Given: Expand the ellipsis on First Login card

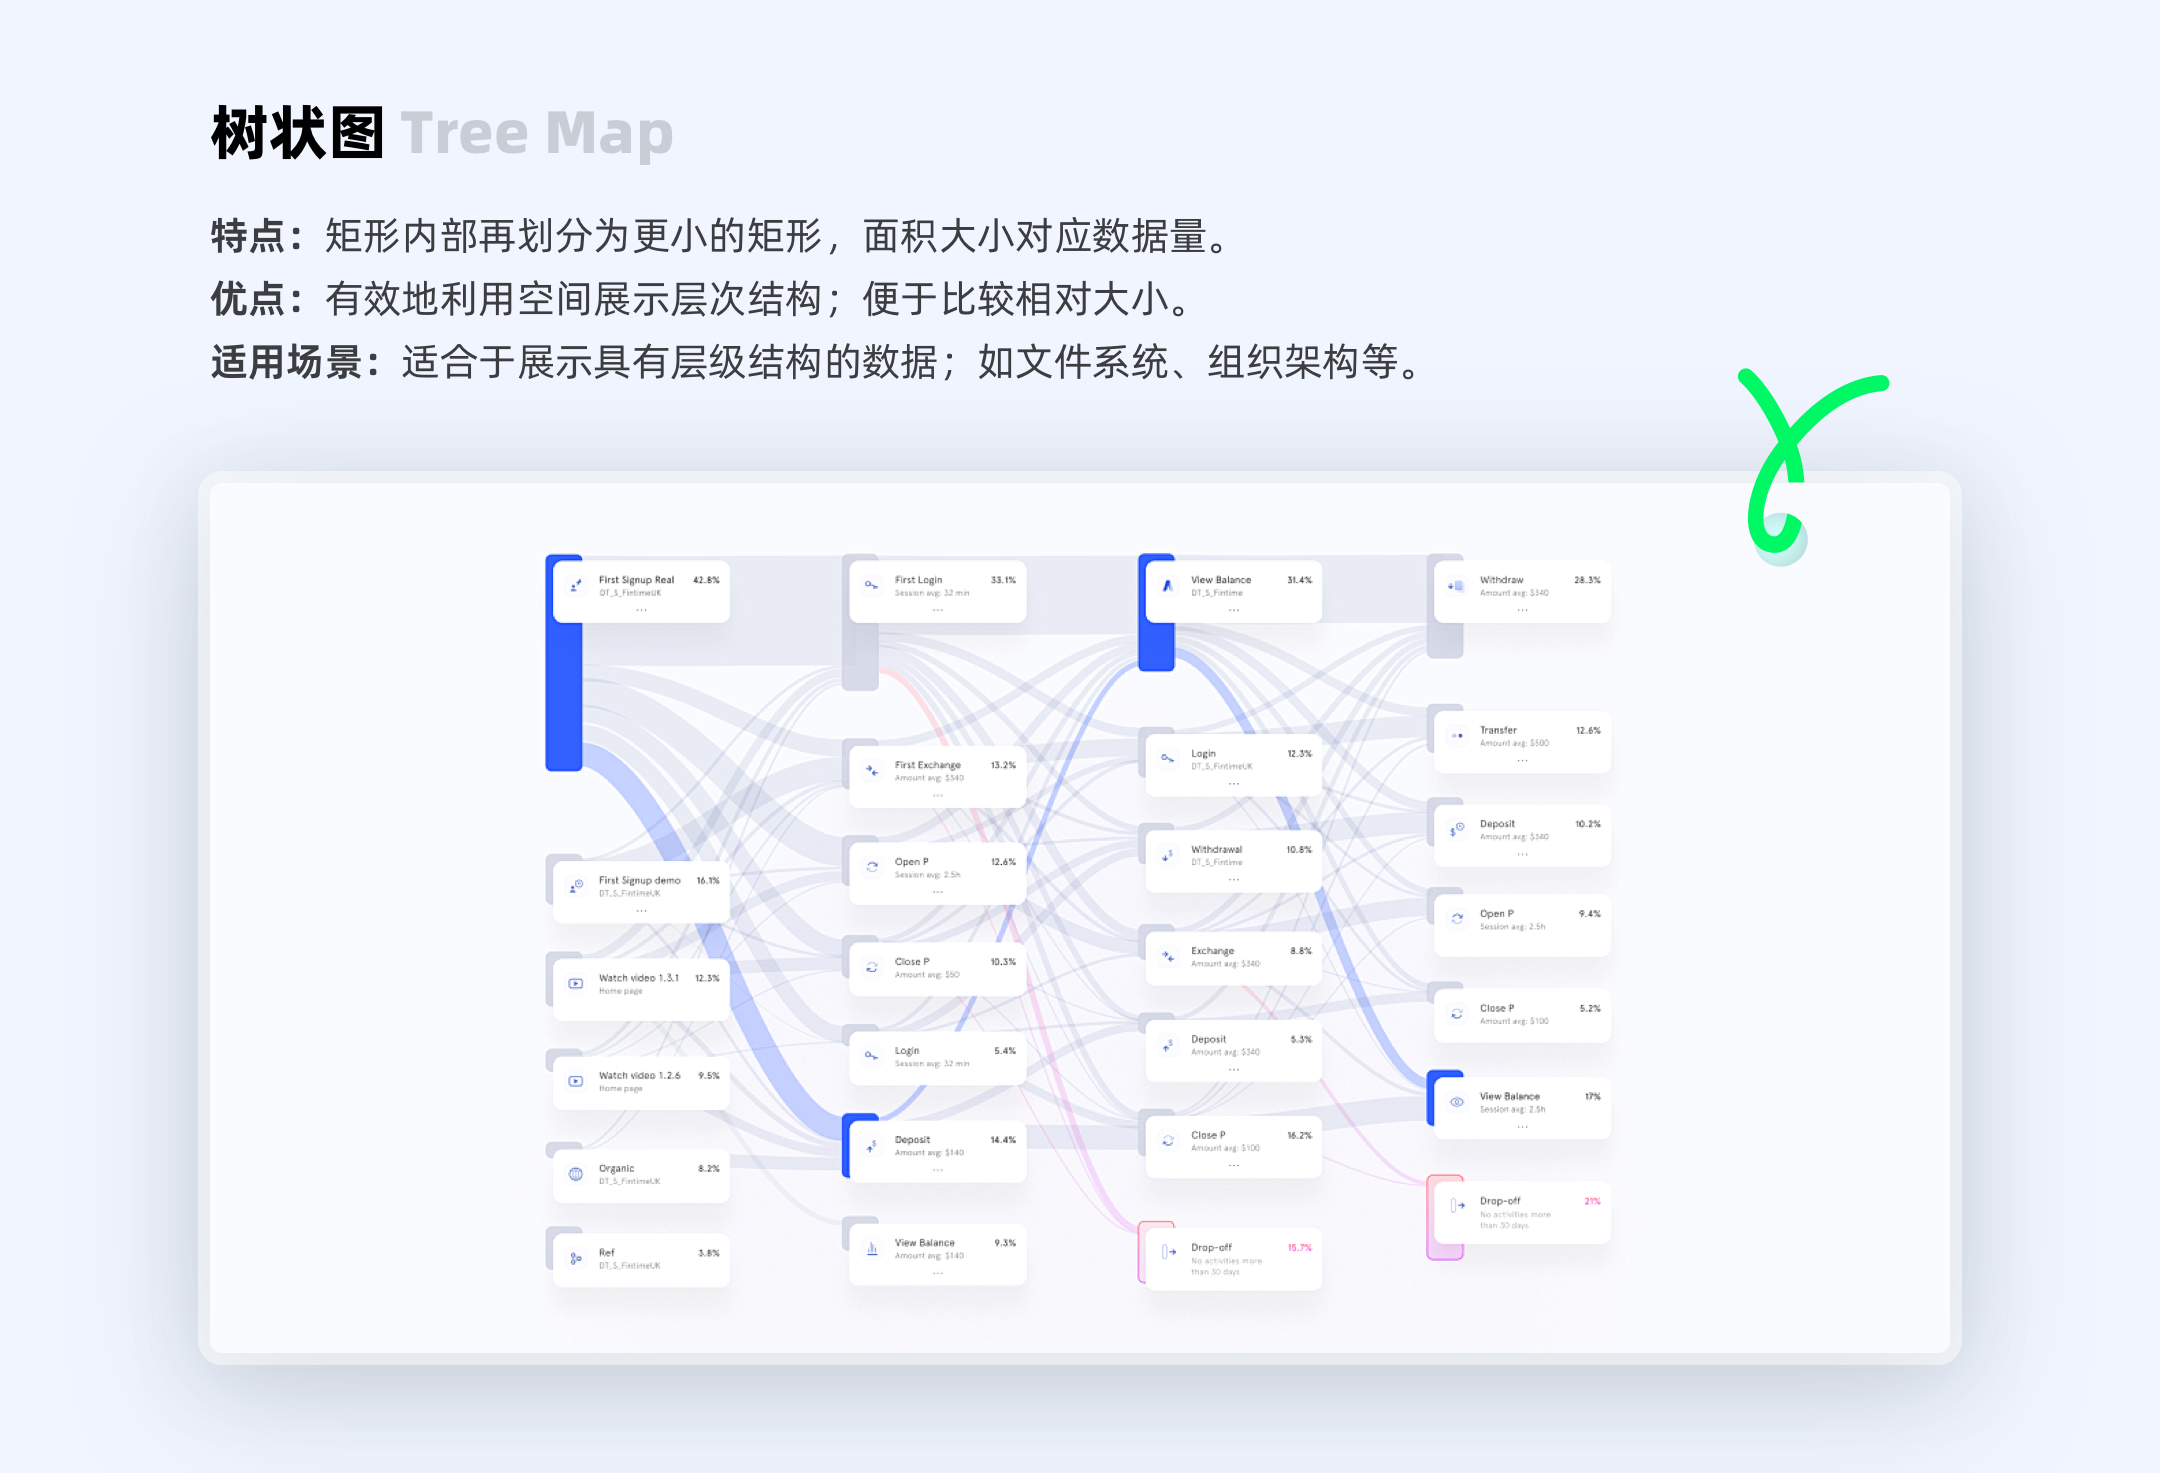Looking at the screenshot, I should (937, 610).
